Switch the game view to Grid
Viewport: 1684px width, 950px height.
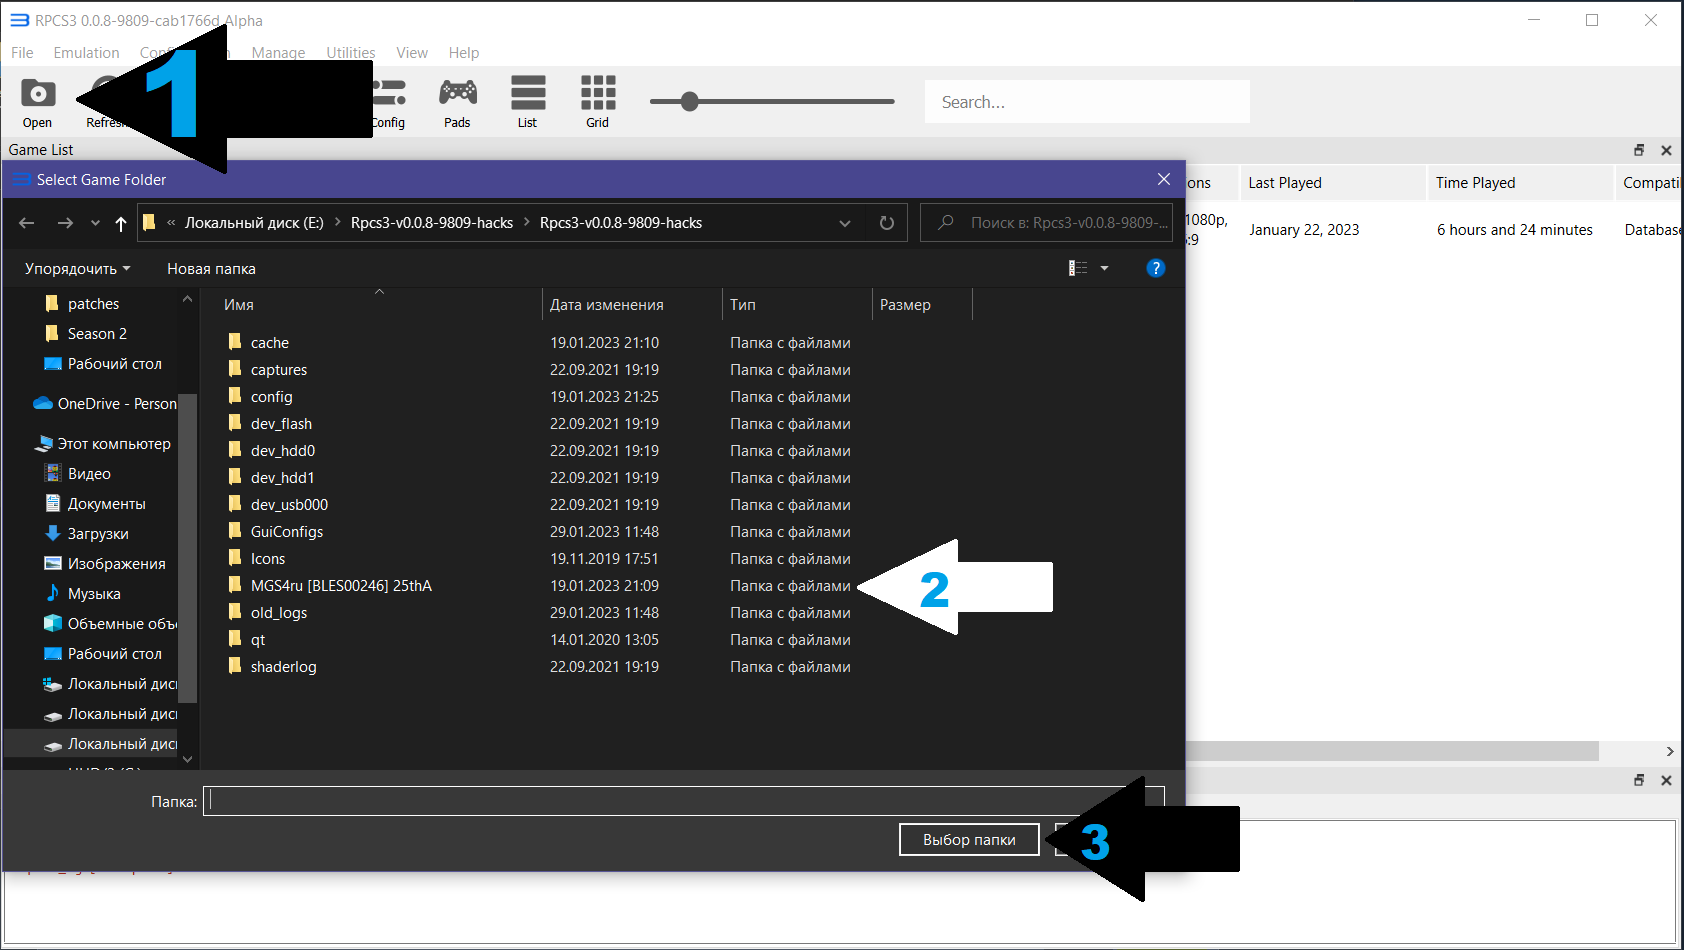598,103
